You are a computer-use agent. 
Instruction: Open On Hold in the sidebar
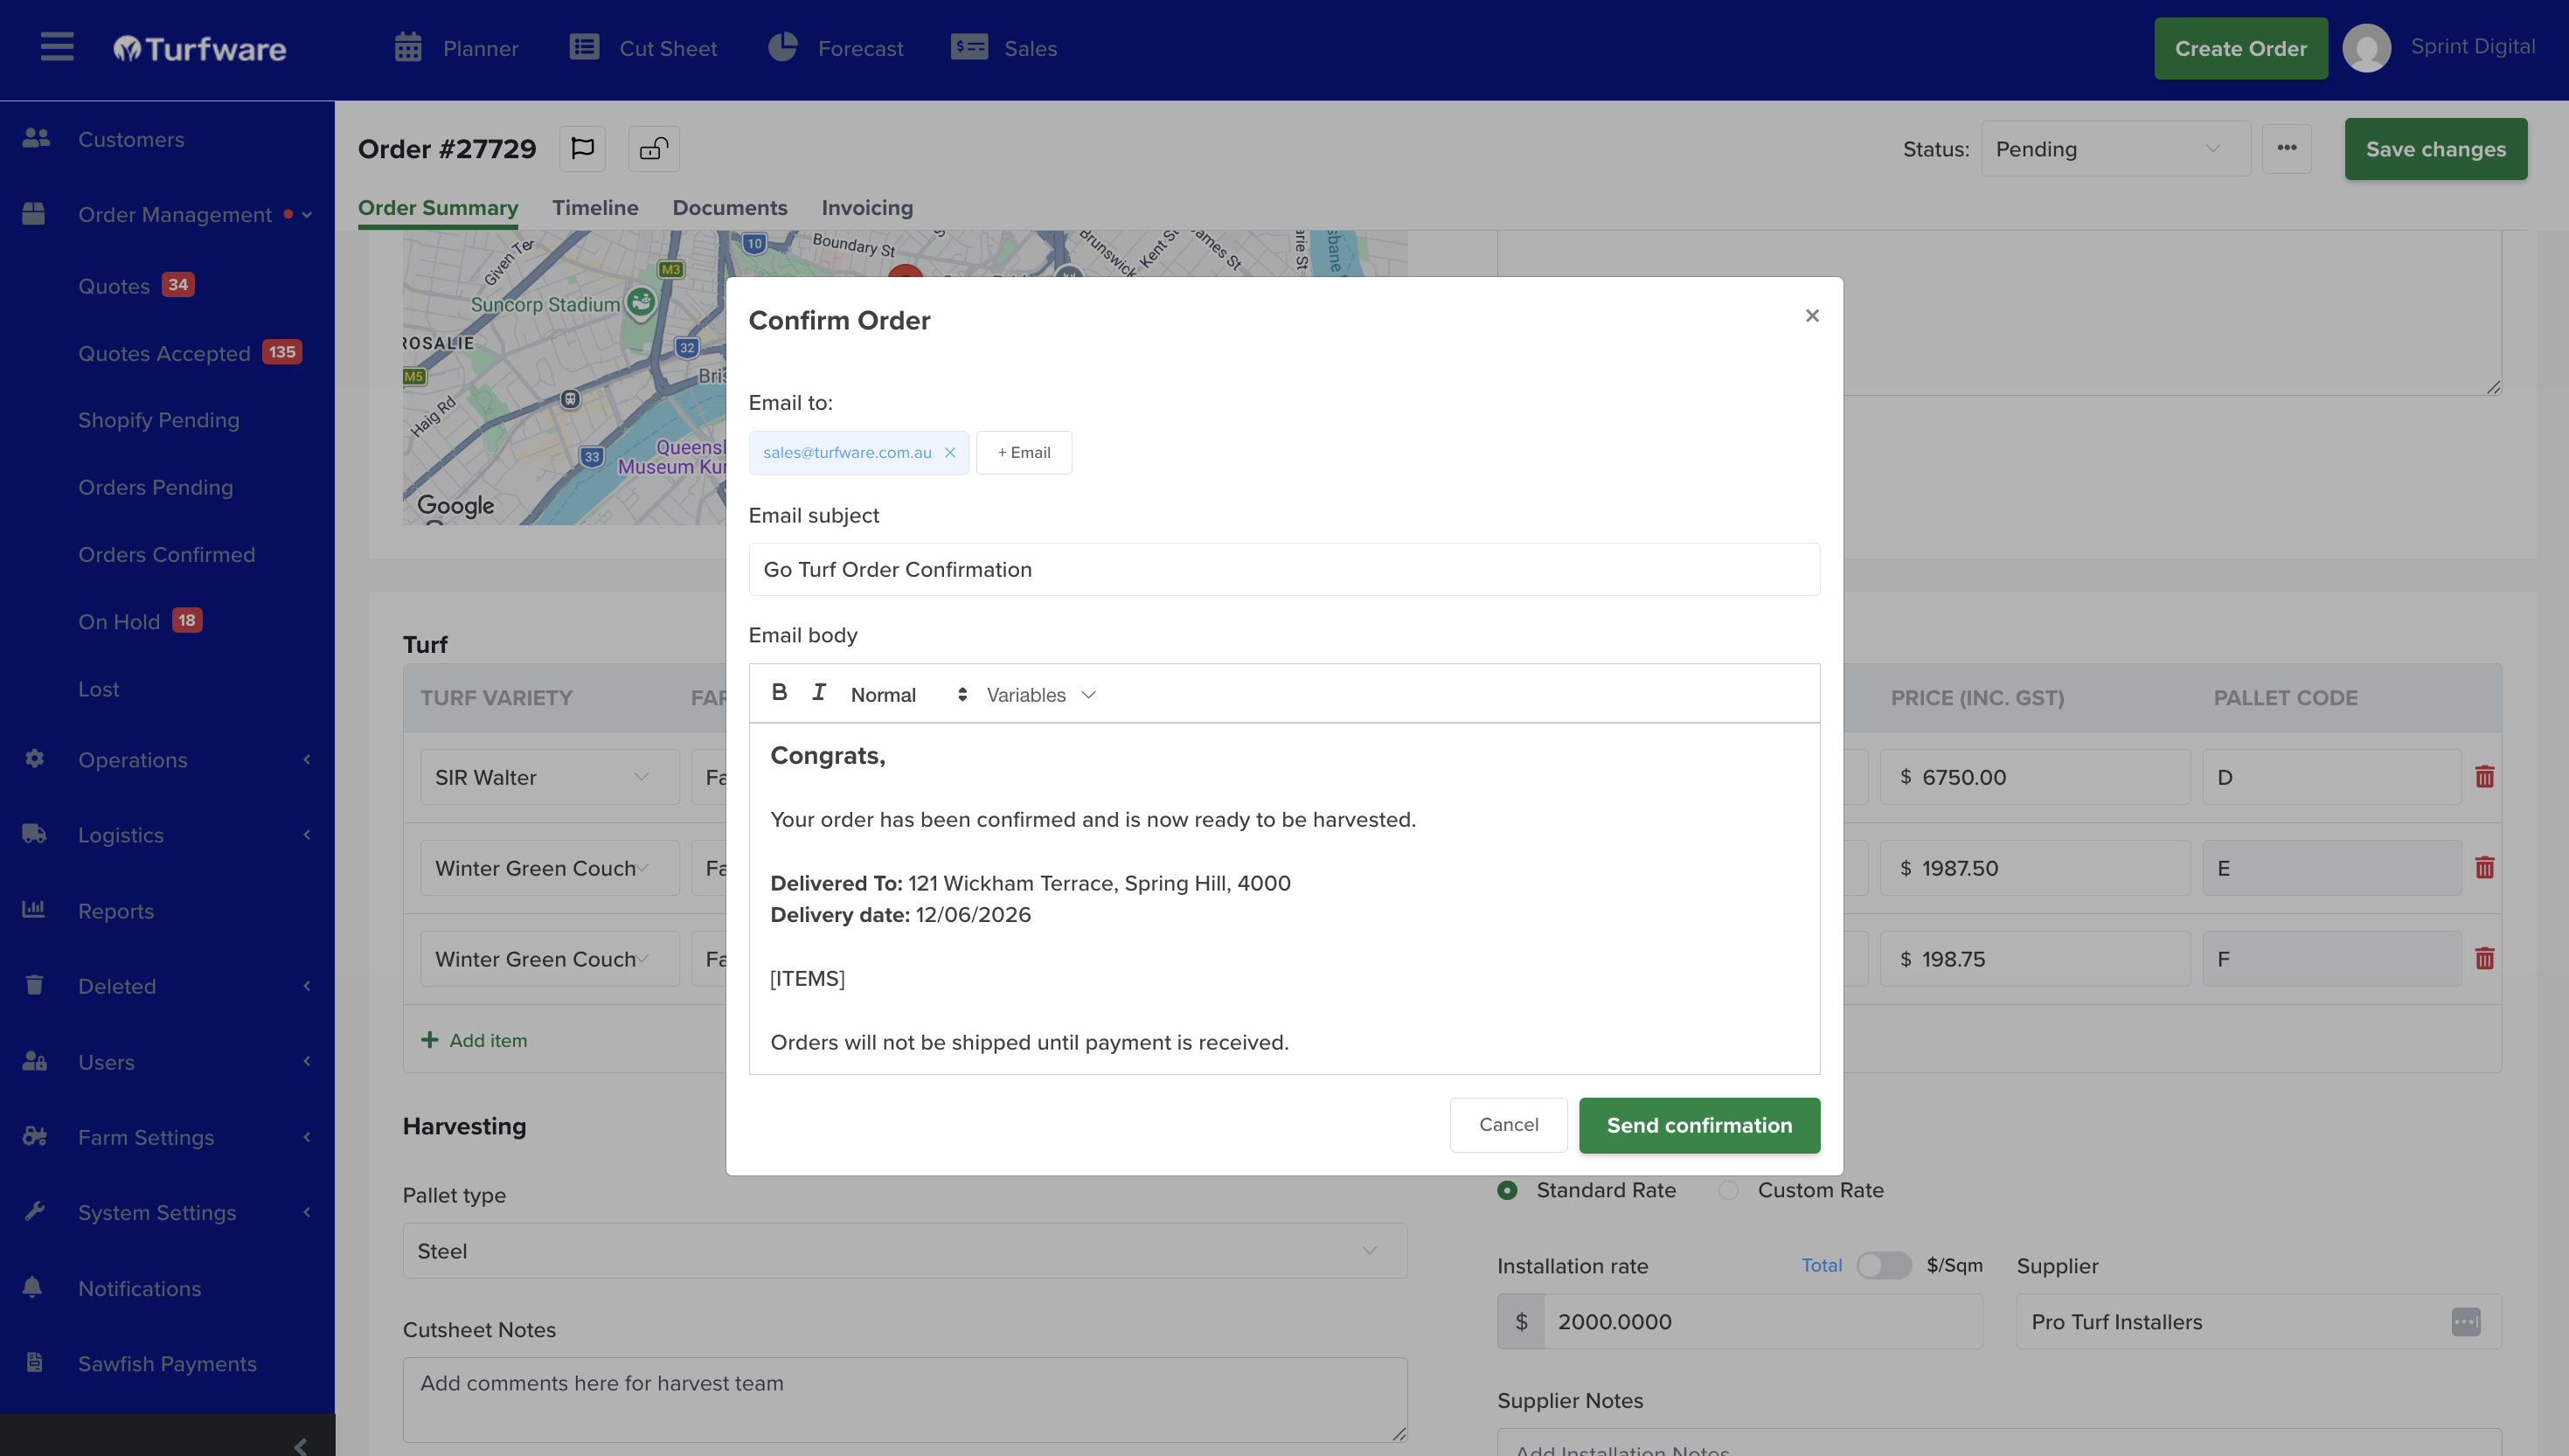click(118, 621)
